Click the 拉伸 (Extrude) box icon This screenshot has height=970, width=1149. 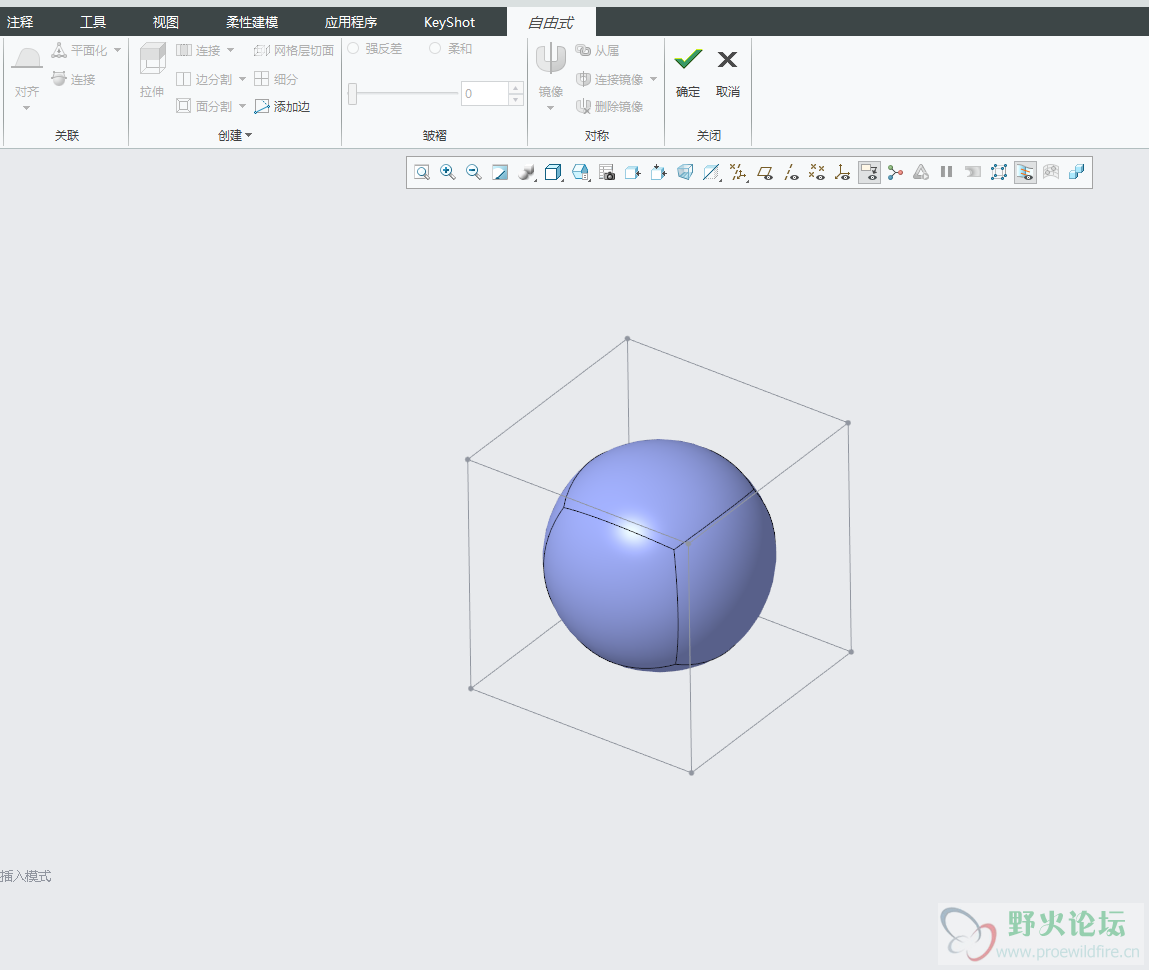click(152, 60)
